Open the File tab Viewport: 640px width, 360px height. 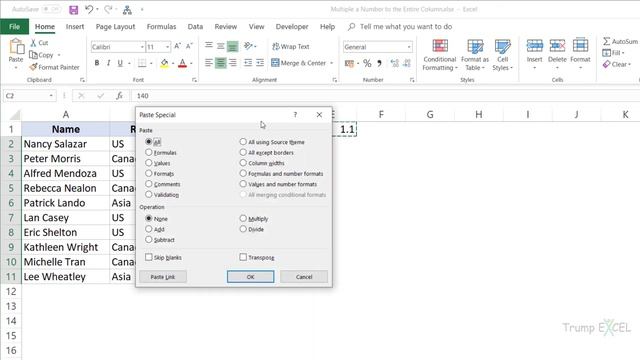pos(14,27)
